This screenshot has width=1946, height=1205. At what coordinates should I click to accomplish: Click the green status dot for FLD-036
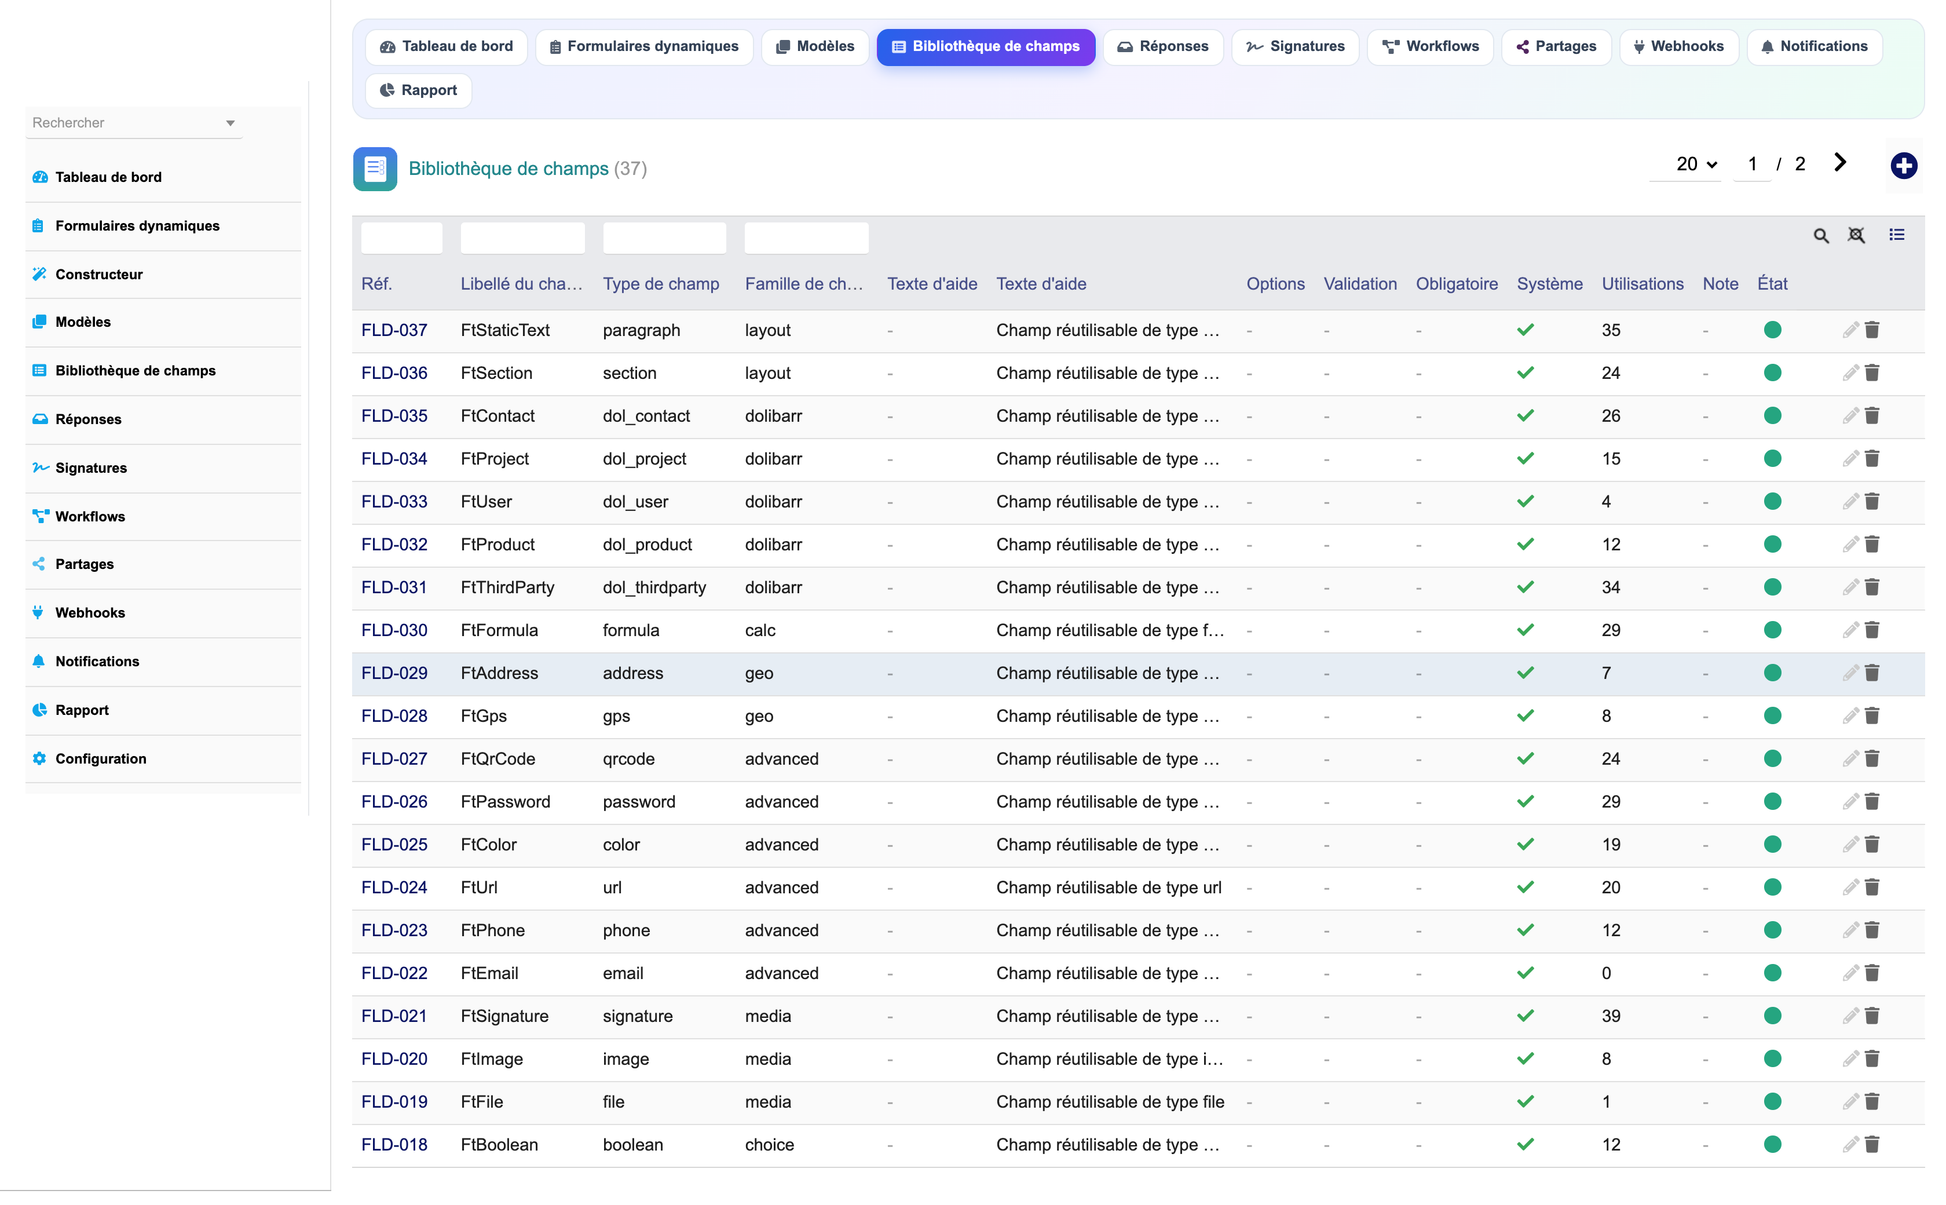1772,373
